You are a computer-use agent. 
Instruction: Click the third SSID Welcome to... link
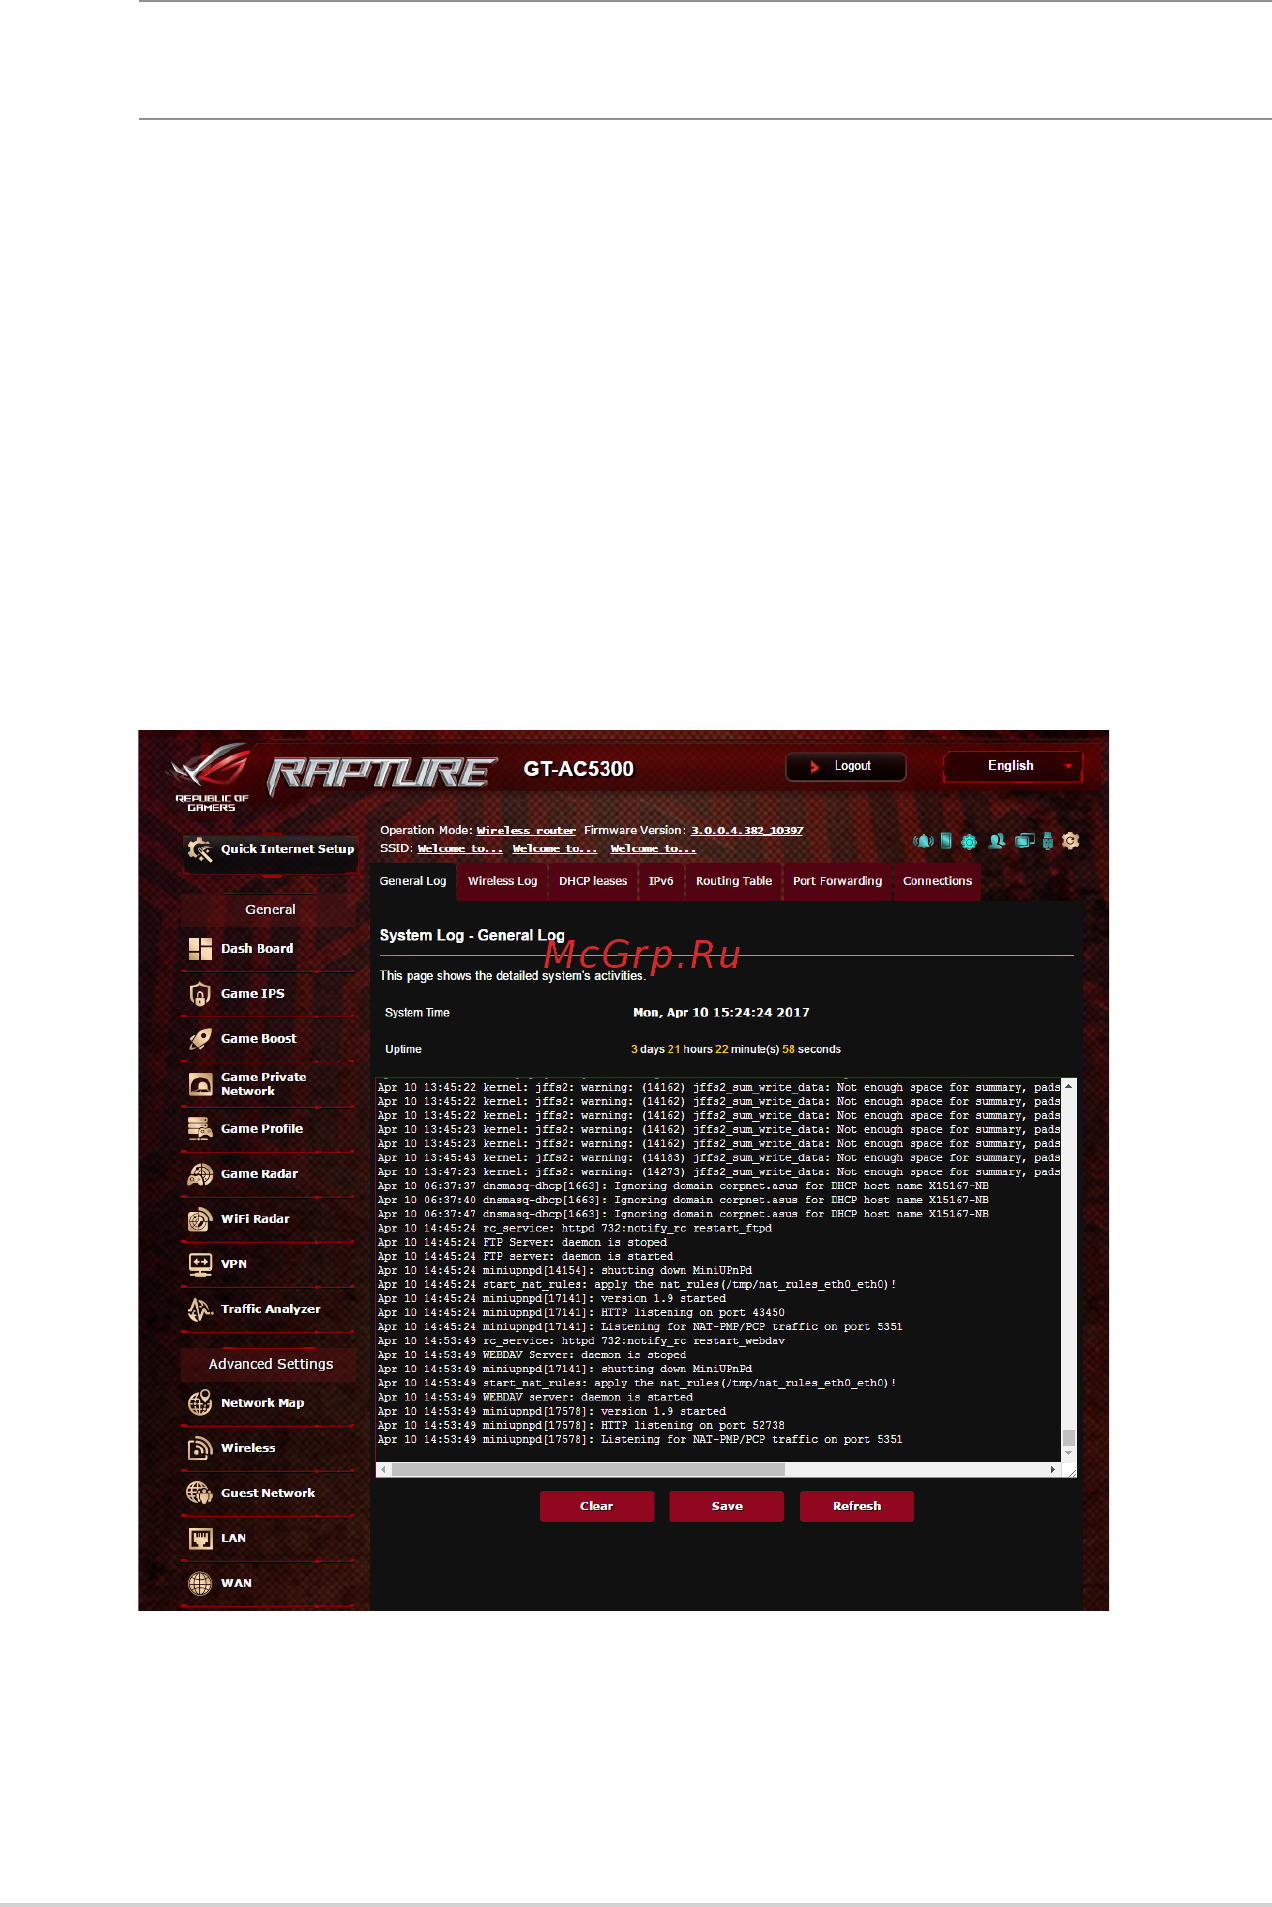[653, 849]
